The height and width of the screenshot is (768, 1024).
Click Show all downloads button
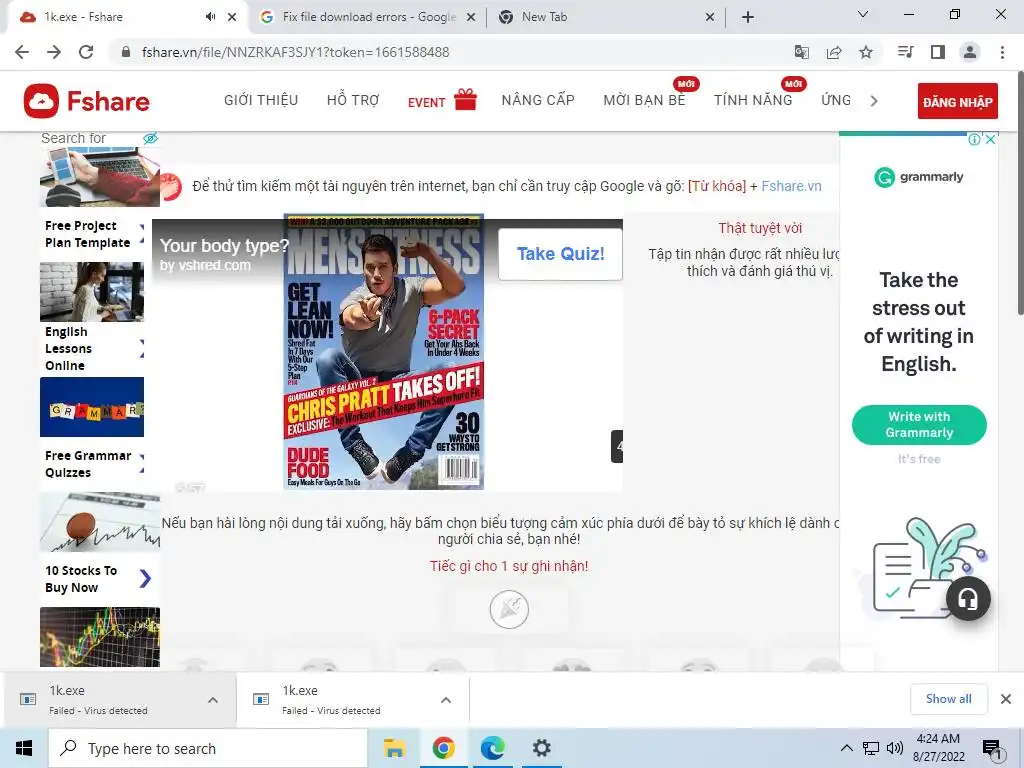point(948,699)
